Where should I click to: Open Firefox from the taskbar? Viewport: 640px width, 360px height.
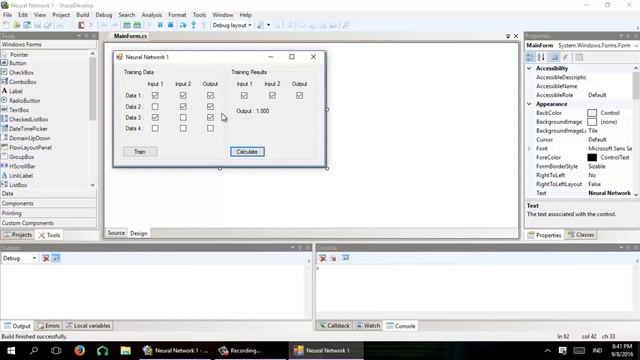tap(80, 351)
